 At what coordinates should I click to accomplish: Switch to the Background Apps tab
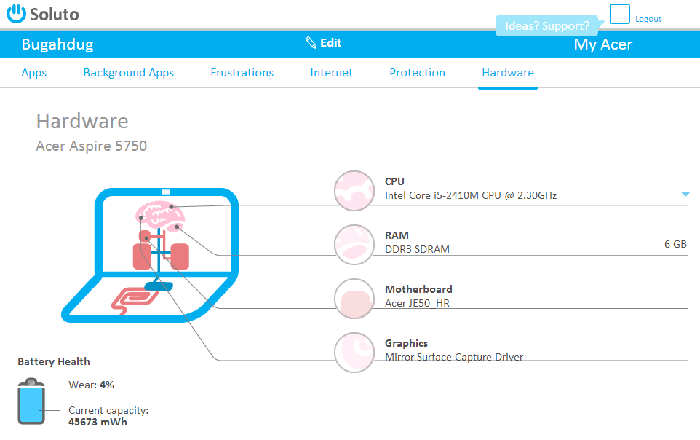tap(128, 73)
